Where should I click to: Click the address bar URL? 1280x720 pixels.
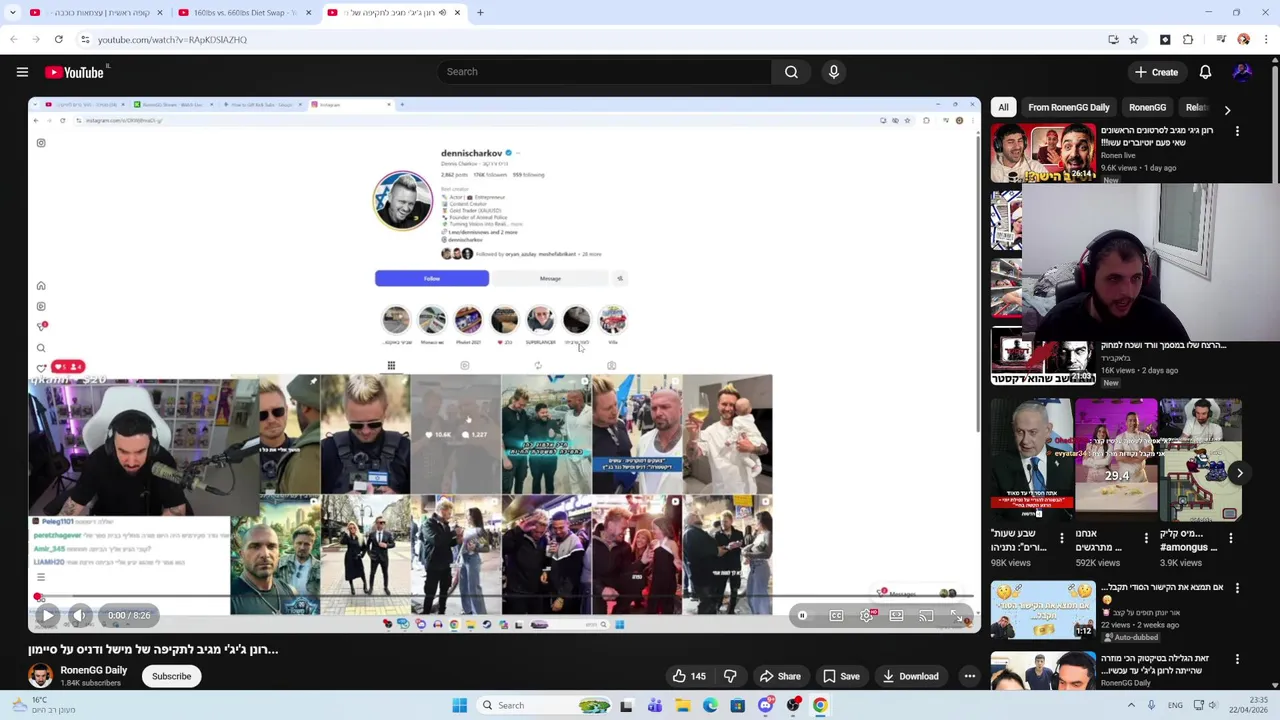point(172,40)
